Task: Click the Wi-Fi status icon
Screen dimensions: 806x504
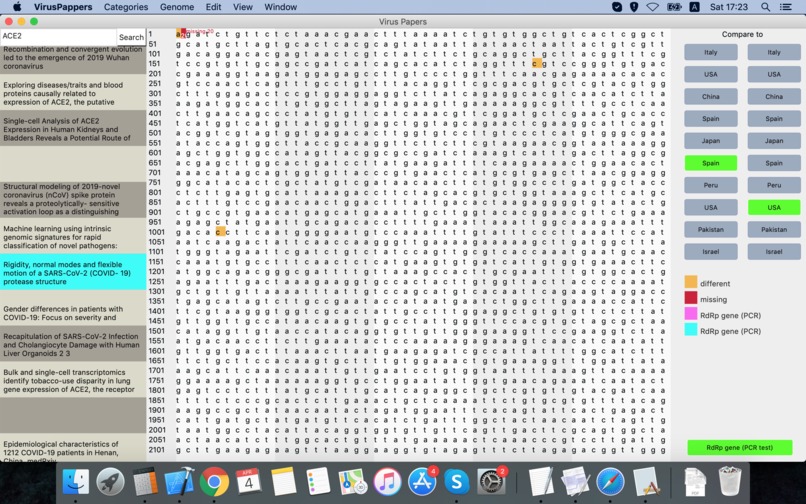Action: click(x=653, y=7)
